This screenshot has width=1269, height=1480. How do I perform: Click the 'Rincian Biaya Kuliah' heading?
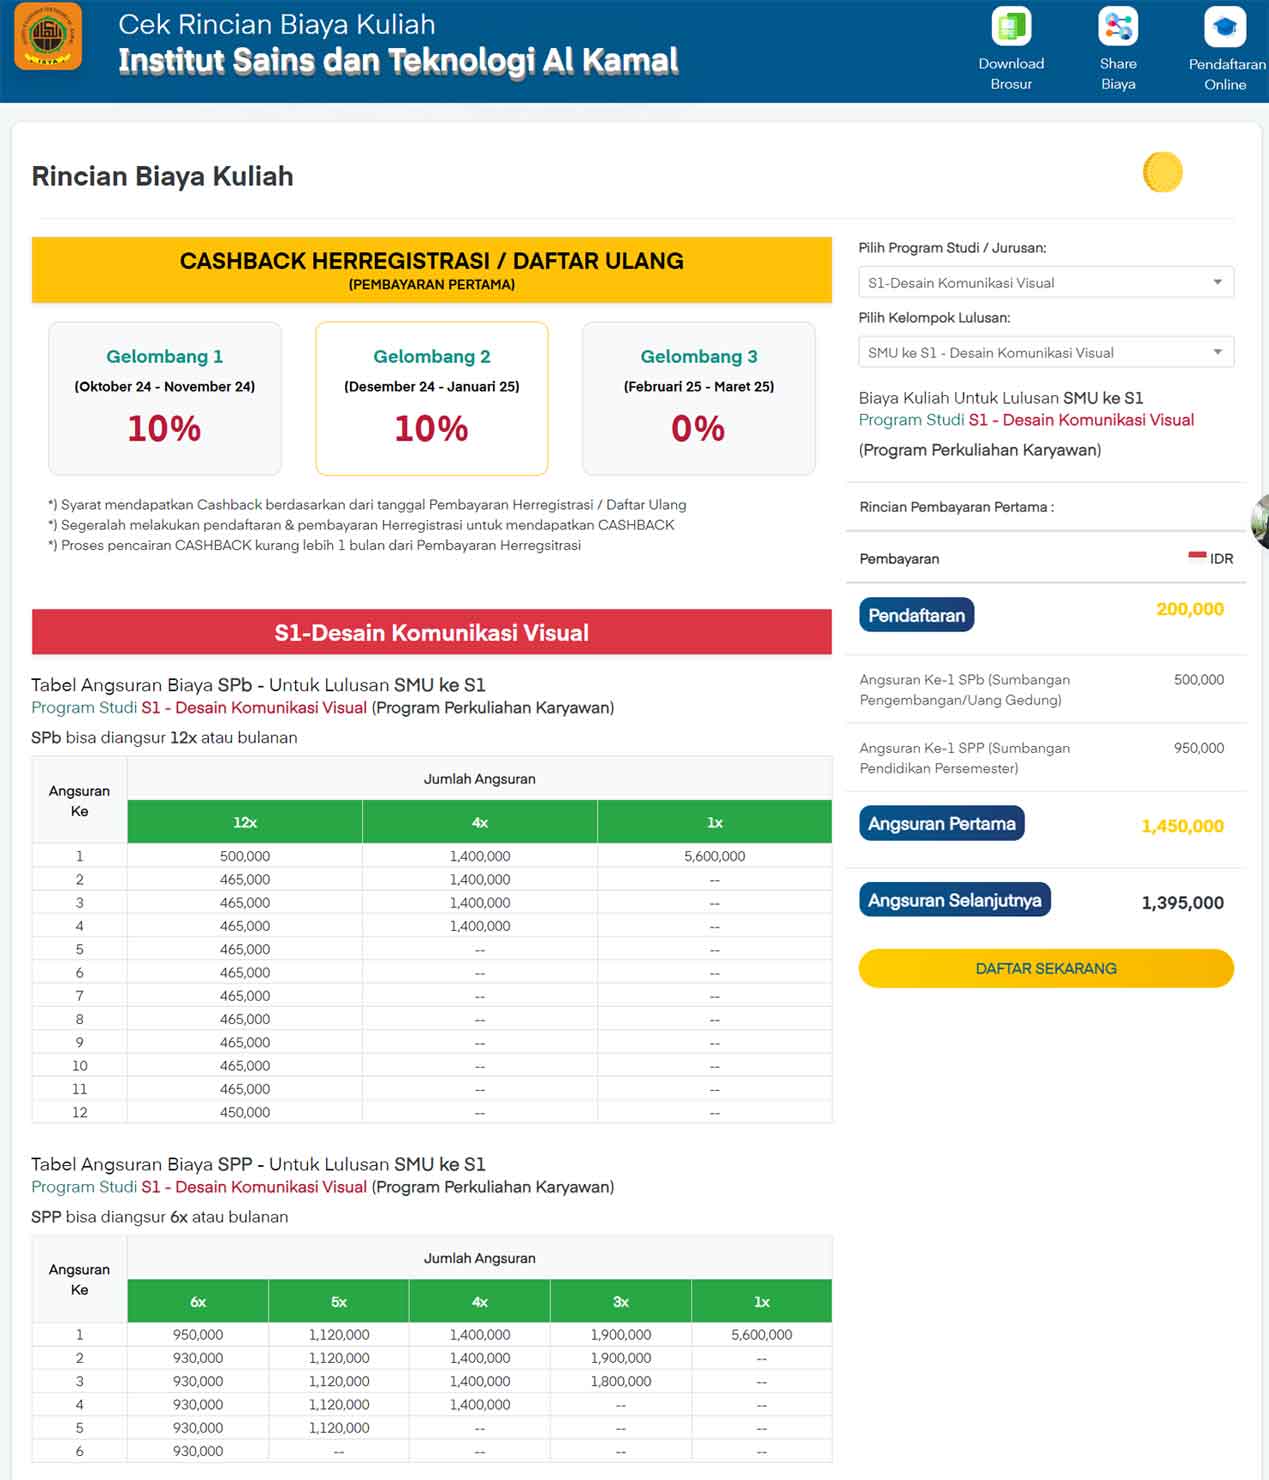162,176
